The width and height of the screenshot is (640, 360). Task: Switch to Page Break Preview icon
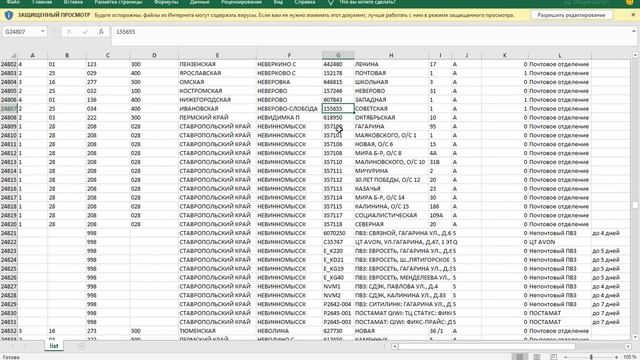[x=553, y=357]
